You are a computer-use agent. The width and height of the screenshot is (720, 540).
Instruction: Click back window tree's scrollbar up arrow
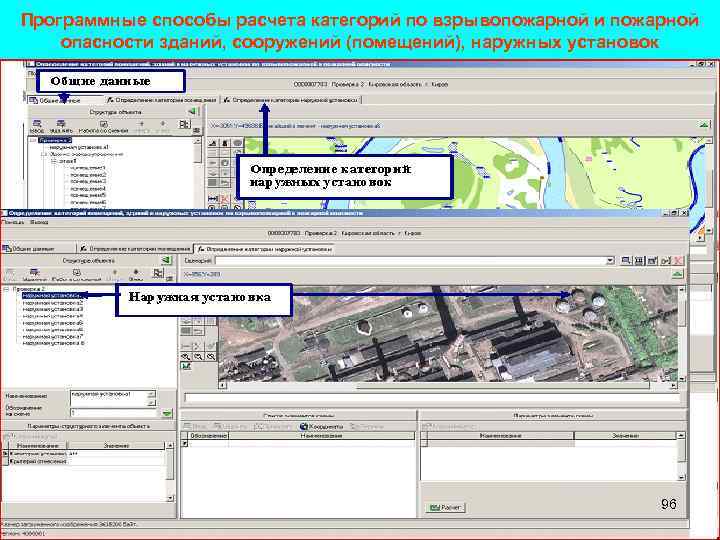pos(197,141)
